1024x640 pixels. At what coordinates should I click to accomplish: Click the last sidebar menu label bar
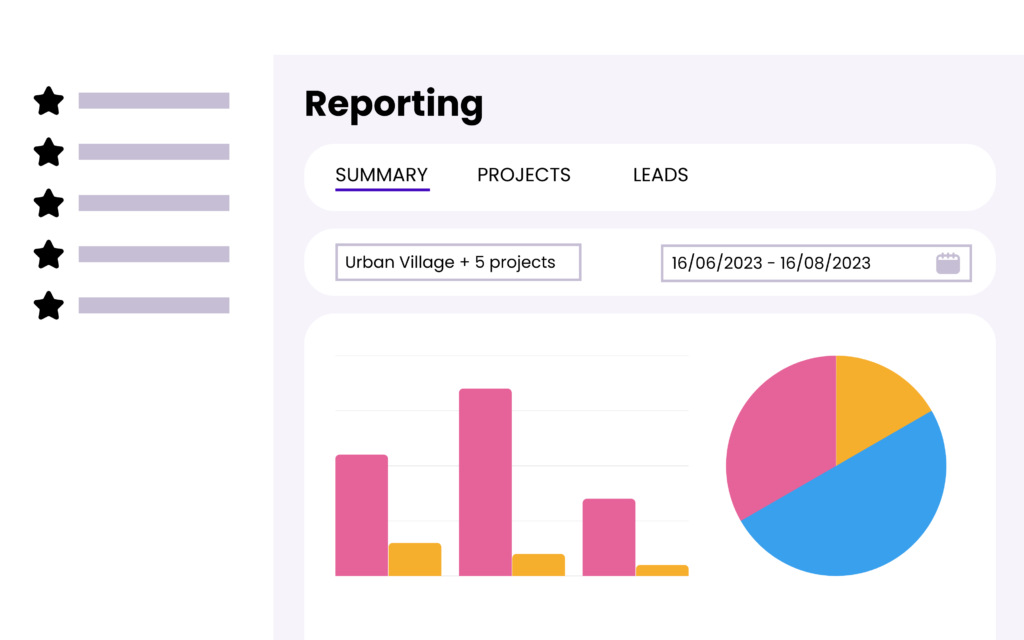154,305
